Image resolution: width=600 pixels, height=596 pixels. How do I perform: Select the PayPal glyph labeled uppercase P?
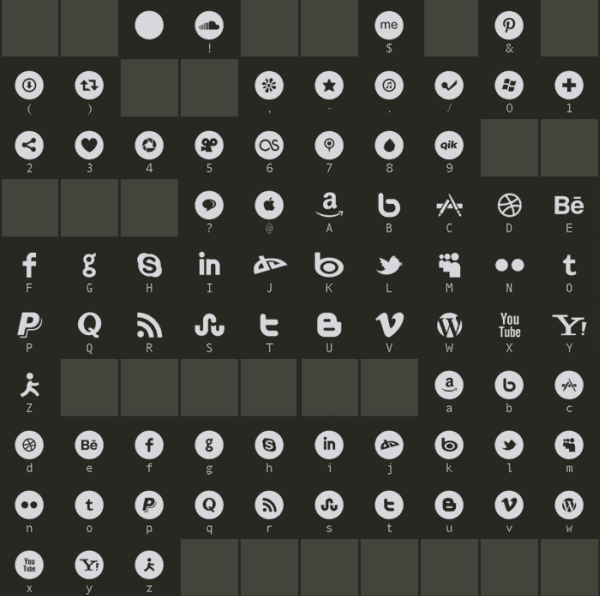click(x=29, y=325)
